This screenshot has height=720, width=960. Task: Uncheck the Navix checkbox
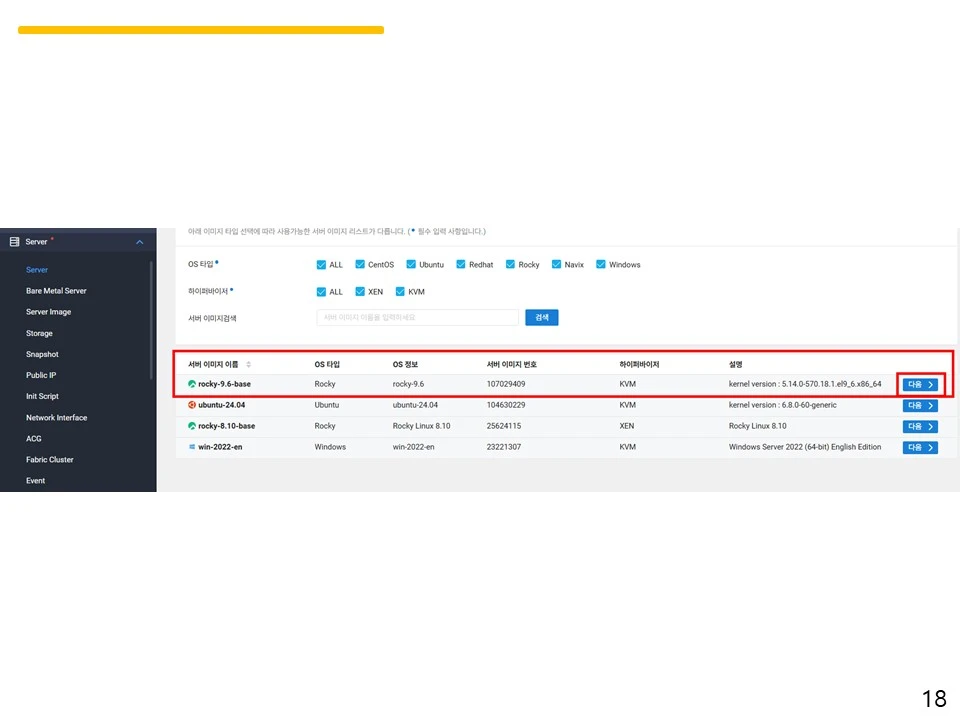tap(556, 264)
